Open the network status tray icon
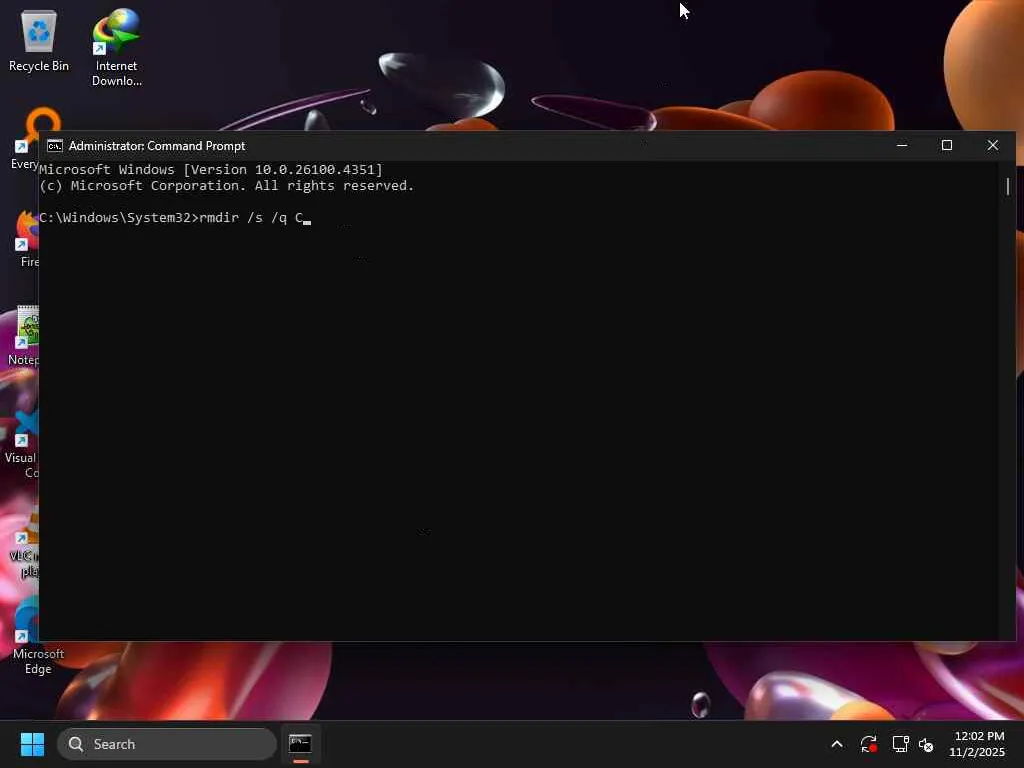This screenshot has height=768, width=1024. coord(900,744)
